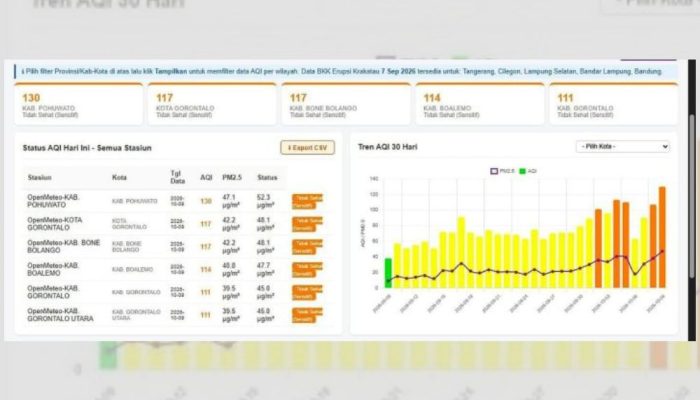Click the Boalemo row Tidak Sehat status badge

pyautogui.click(x=307, y=270)
